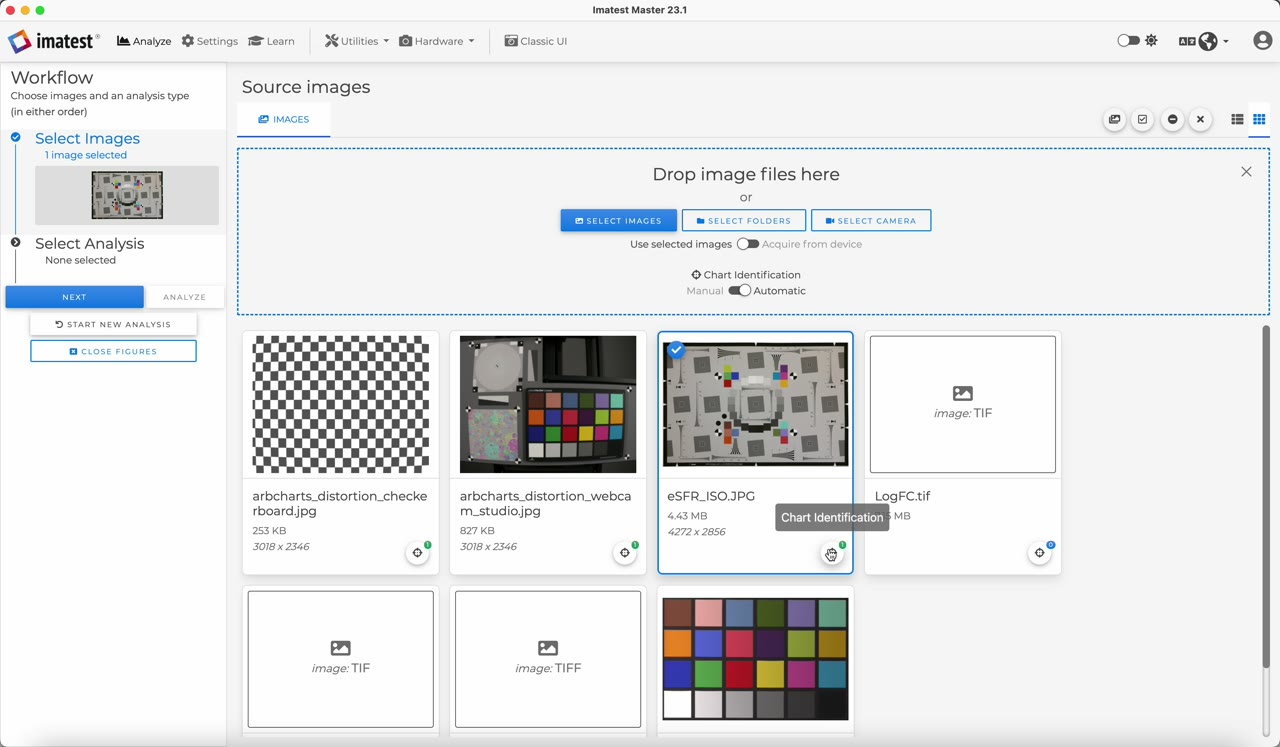Select the checkerboard distortion image thumbnail

pos(340,404)
